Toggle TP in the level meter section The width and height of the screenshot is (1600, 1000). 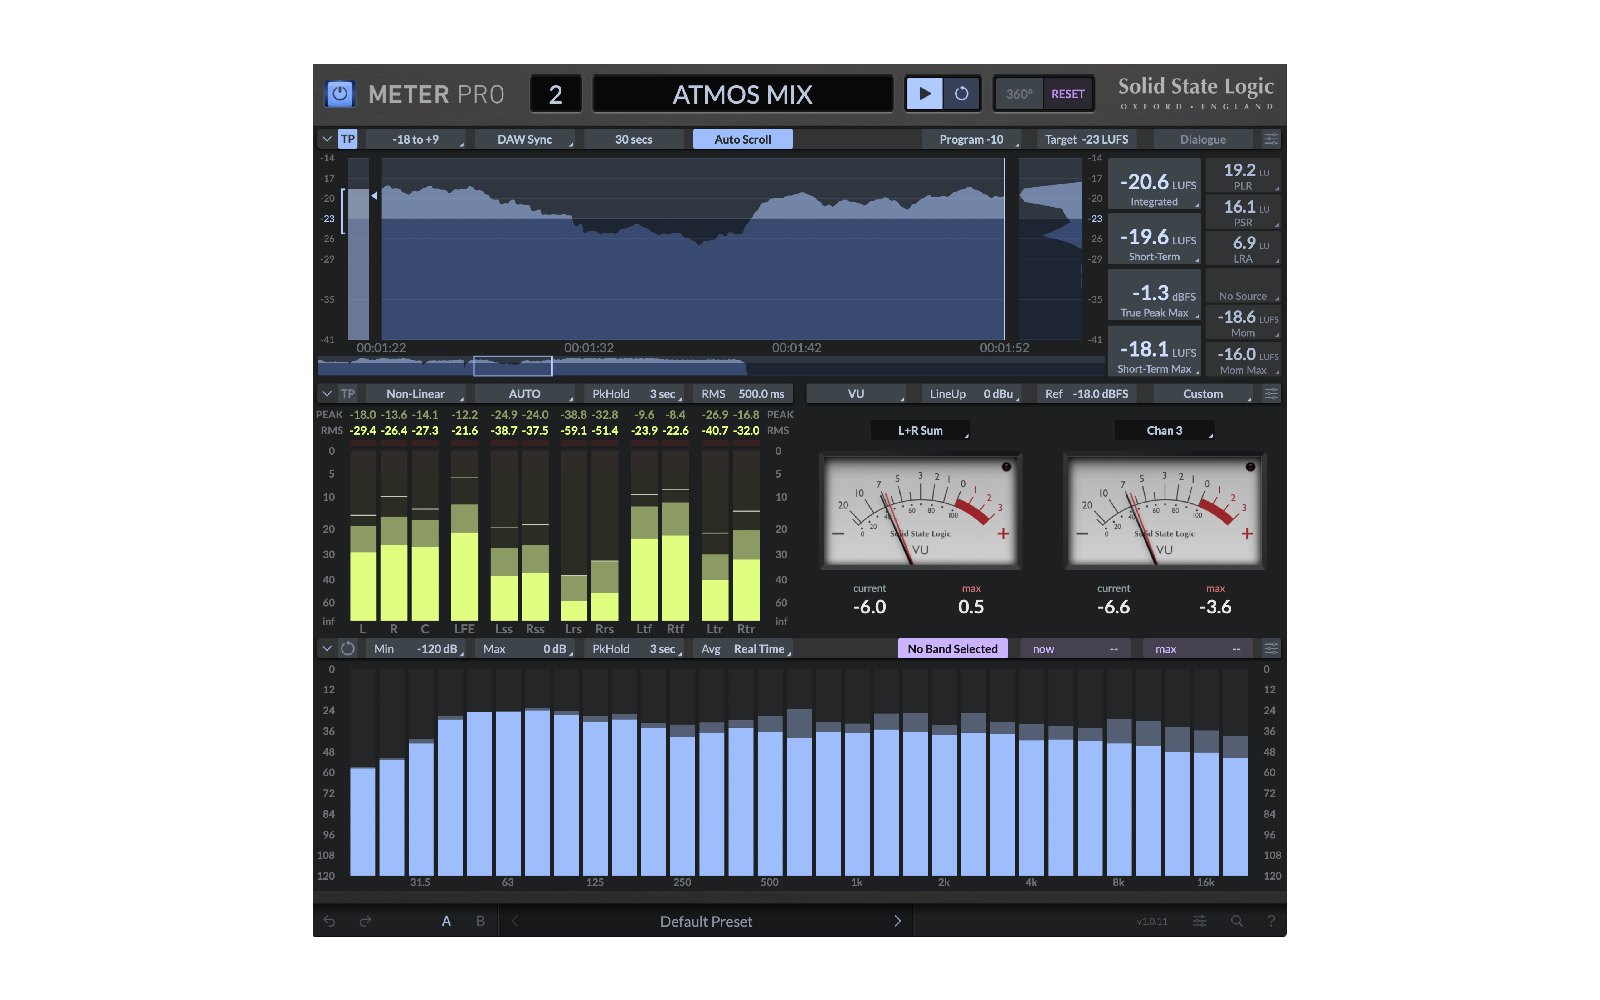[347, 394]
